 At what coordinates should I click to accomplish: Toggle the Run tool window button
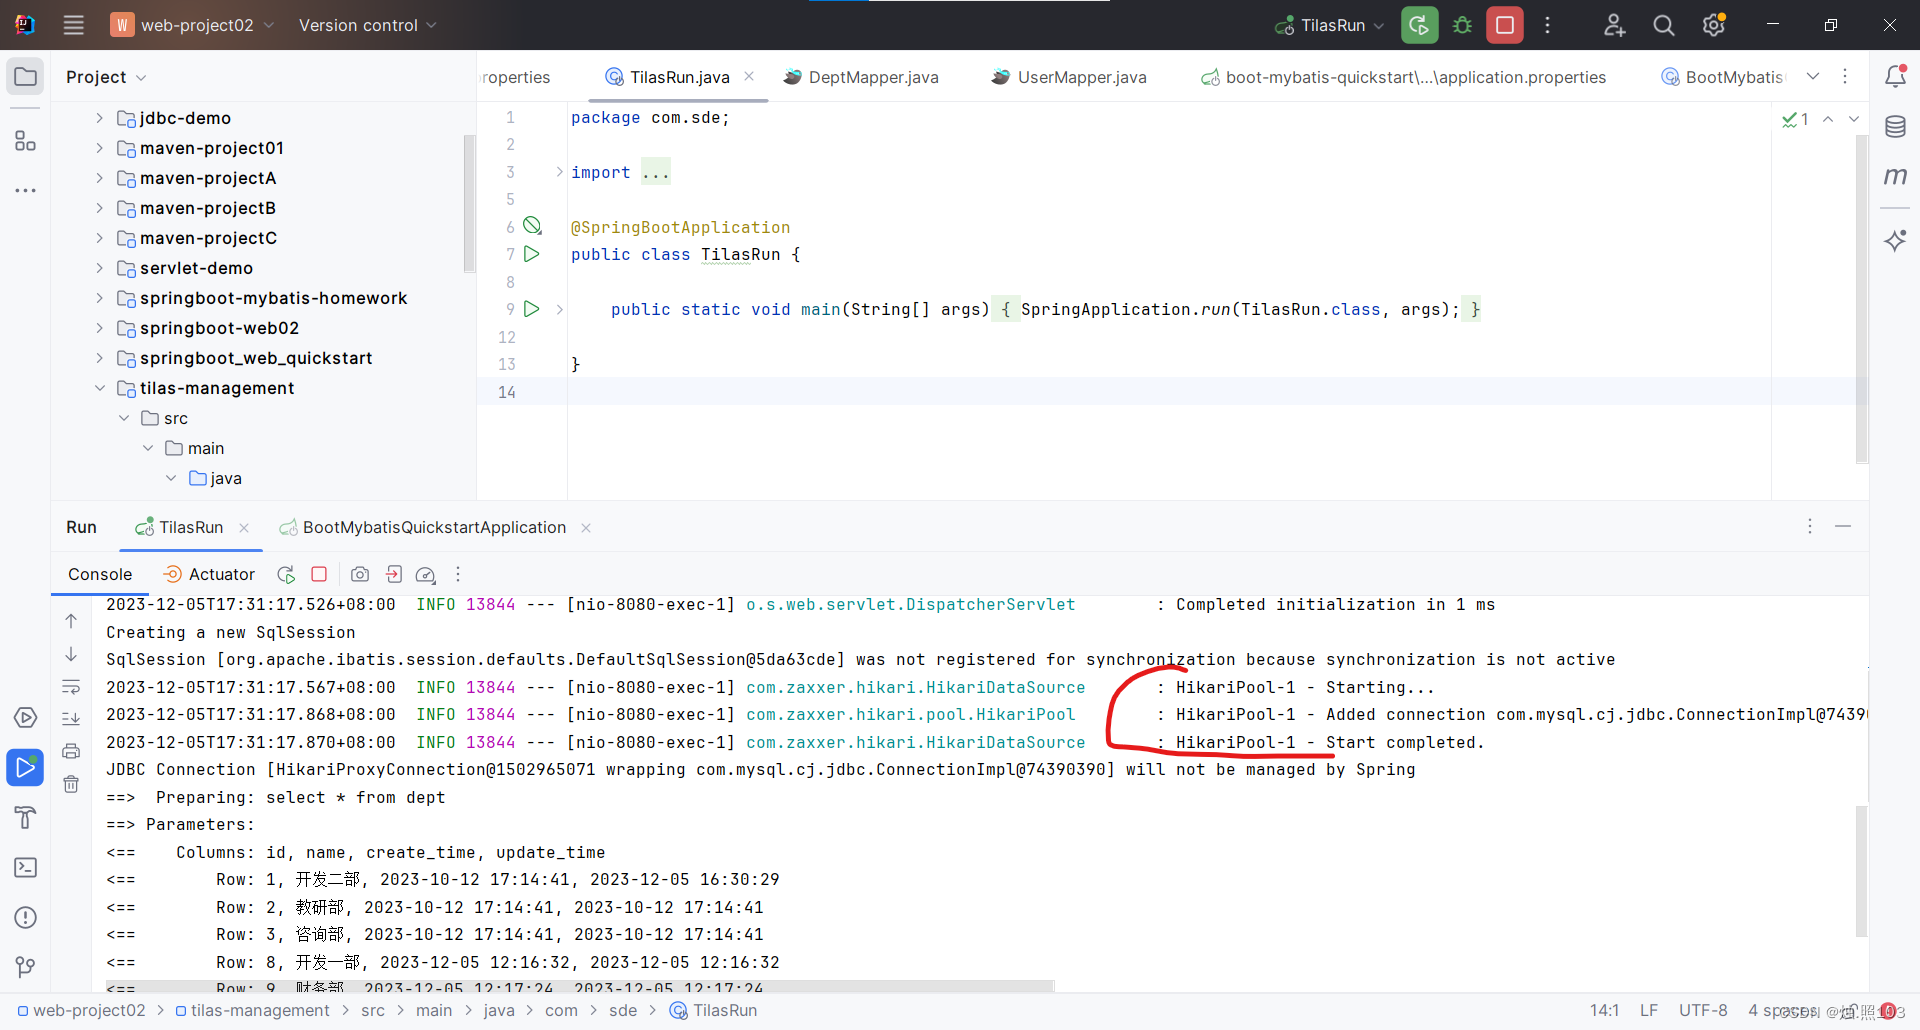point(26,767)
